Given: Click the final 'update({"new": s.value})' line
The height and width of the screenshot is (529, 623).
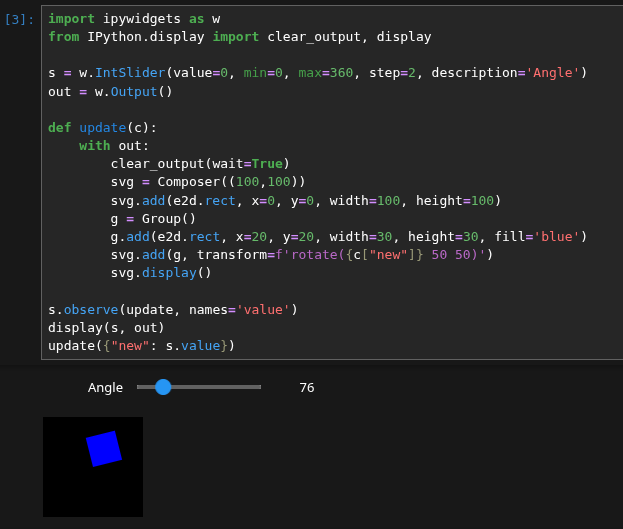Looking at the screenshot, I should tap(141, 346).
